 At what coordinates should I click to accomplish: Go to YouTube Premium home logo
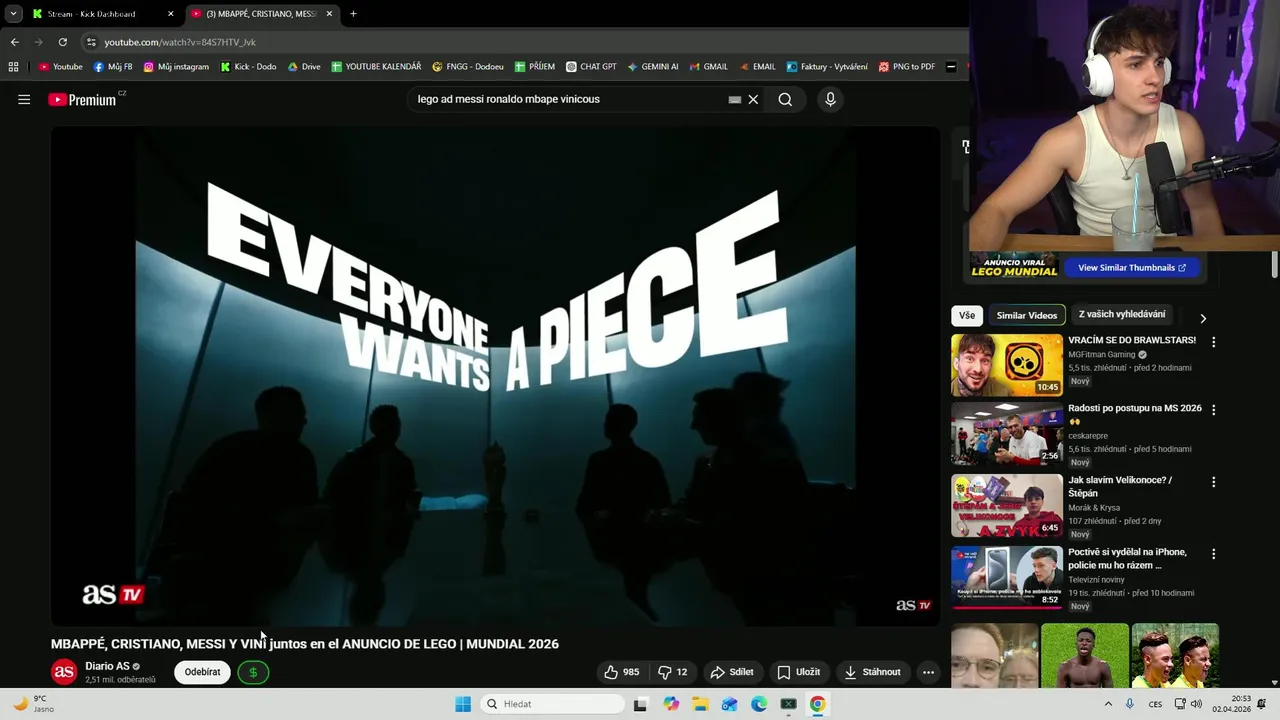82,99
